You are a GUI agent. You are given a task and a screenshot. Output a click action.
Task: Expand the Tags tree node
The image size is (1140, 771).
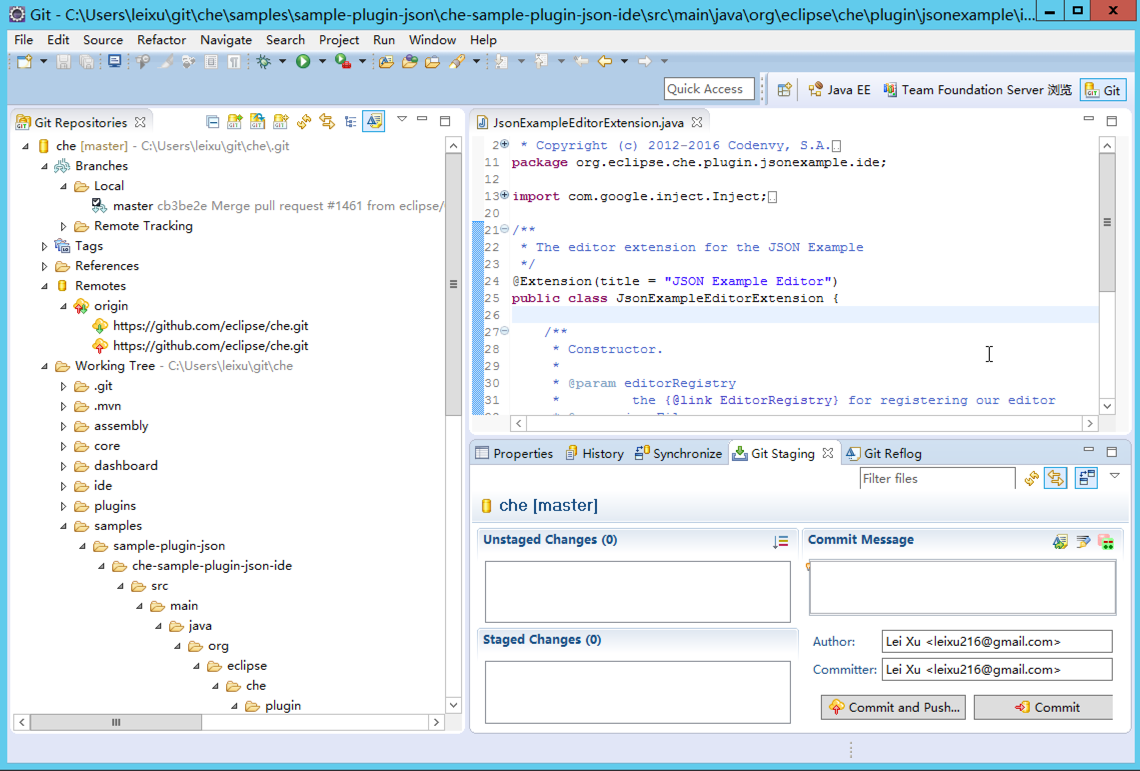[45, 246]
